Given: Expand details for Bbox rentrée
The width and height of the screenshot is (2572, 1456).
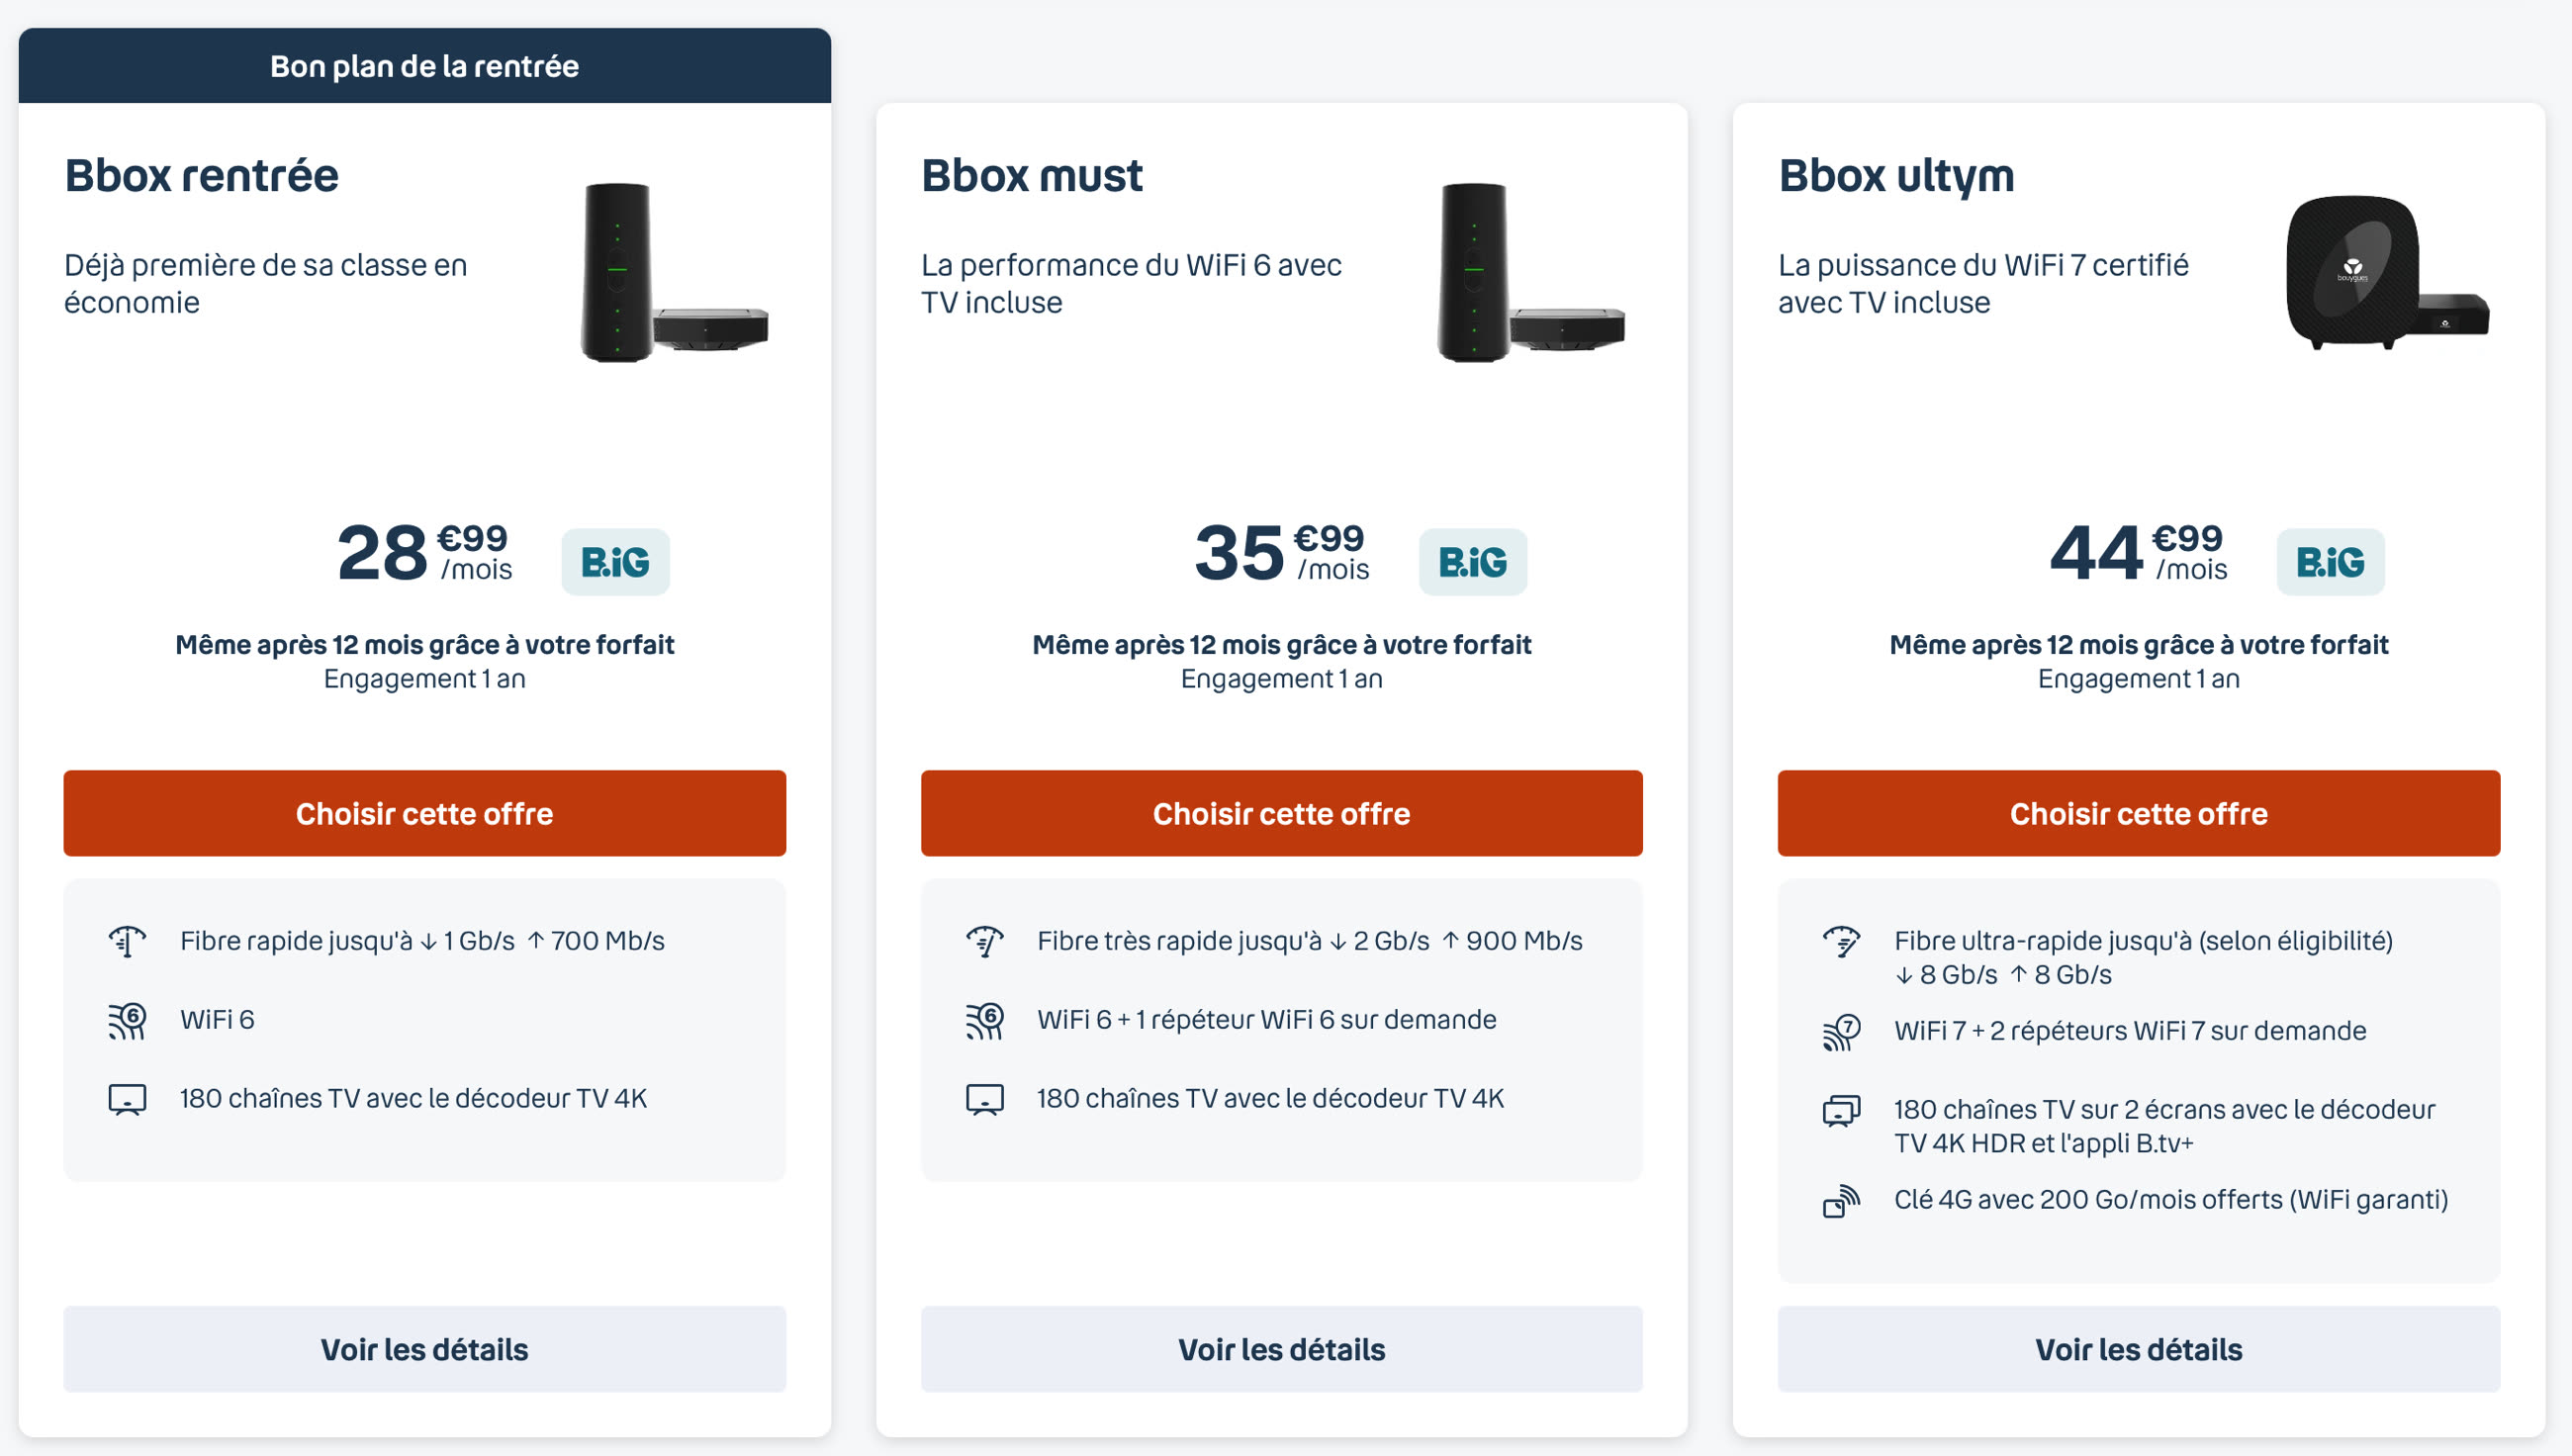Looking at the screenshot, I should pyautogui.click(x=424, y=1349).
